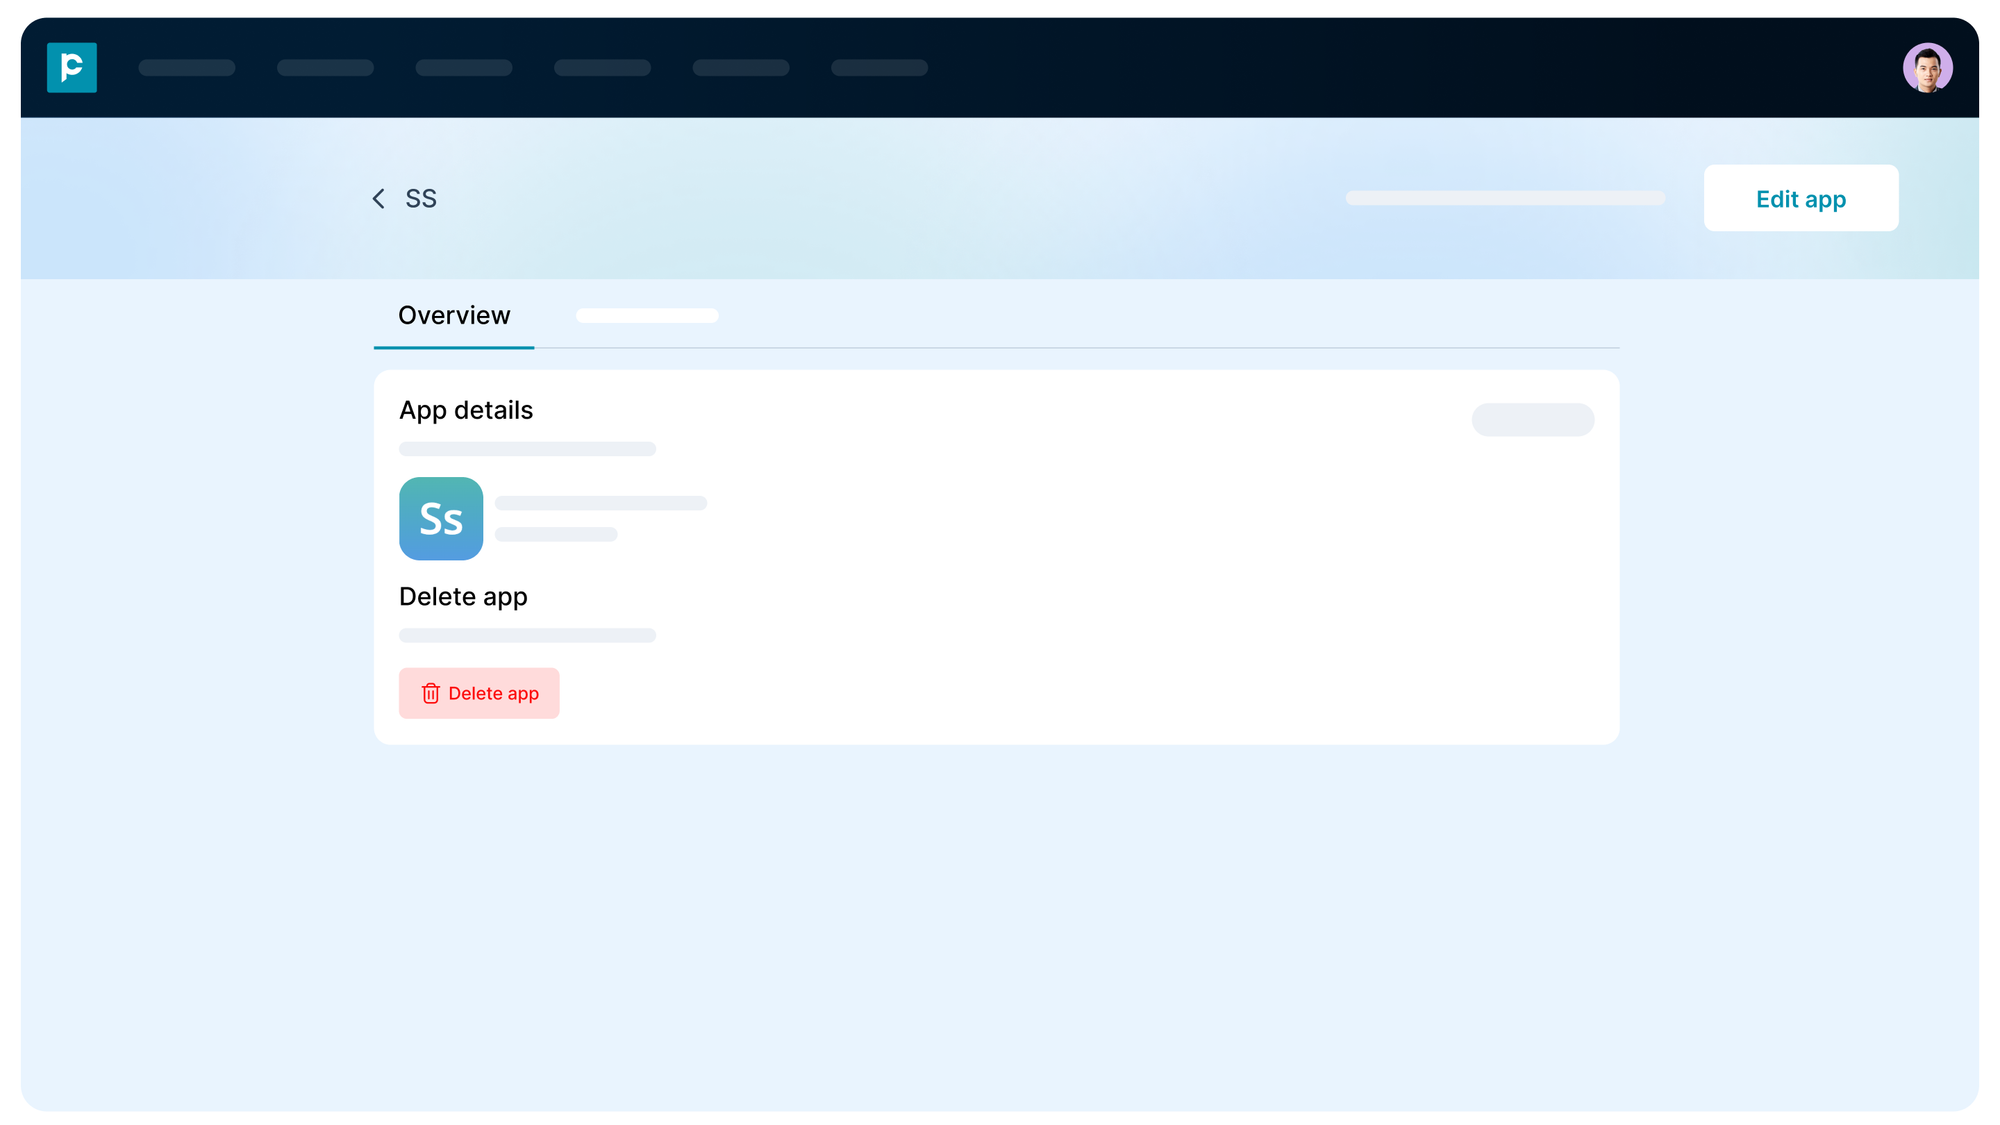Click the third navigation item in the dark header

[463, 67]
